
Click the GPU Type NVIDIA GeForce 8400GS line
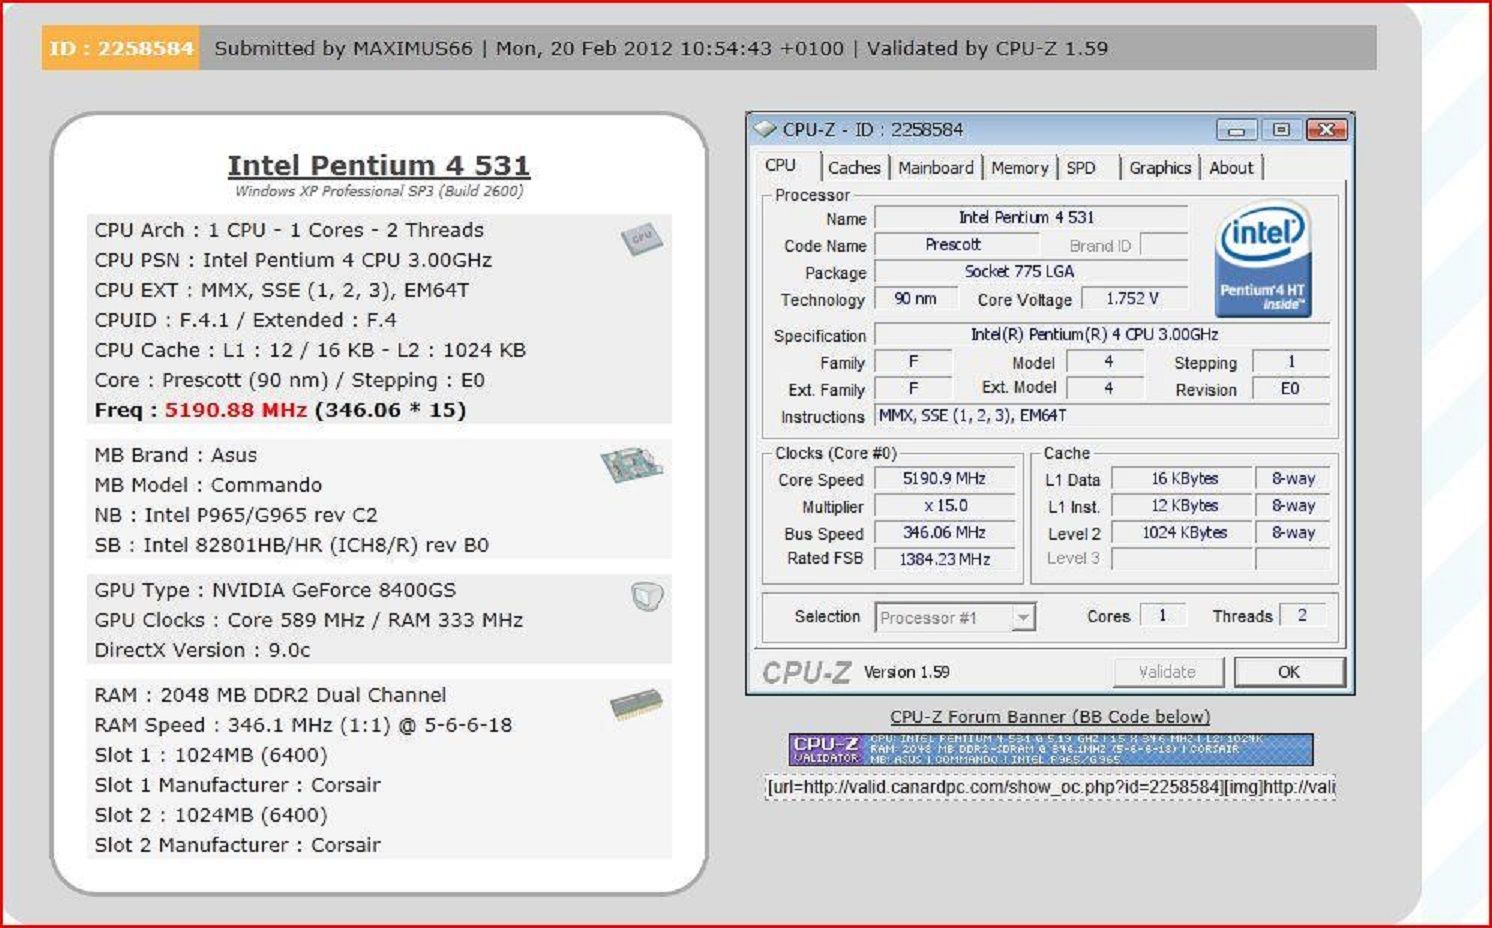pyautogui.click(x=275, y=590)
